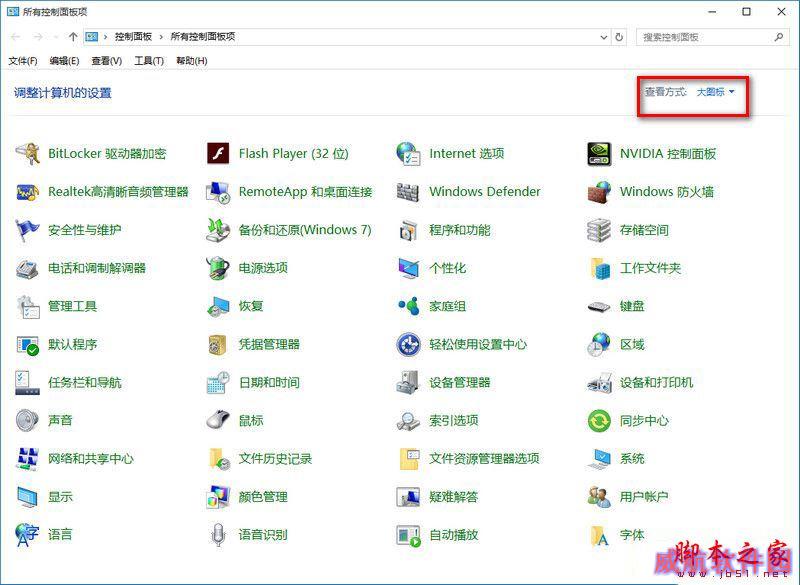Click the back arrow navigation button
Screen dimensions: 800x585
15,37
